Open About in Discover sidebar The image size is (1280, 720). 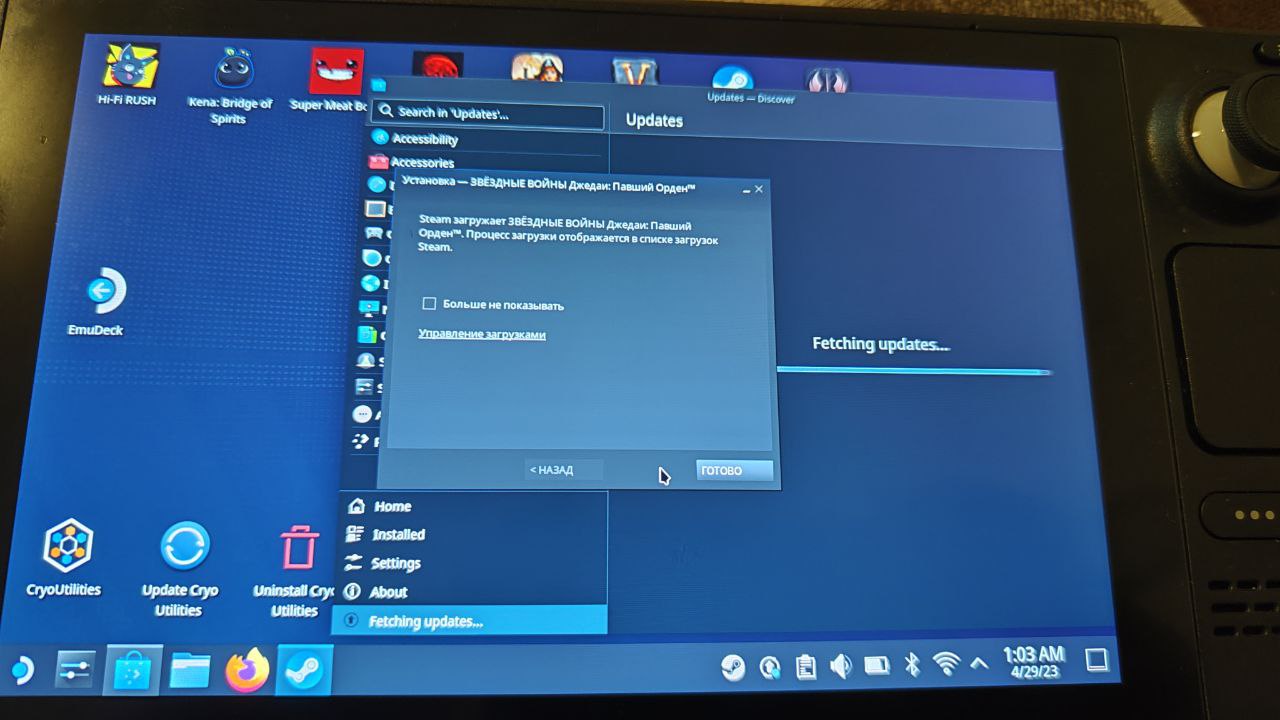(x=388, y=591)
